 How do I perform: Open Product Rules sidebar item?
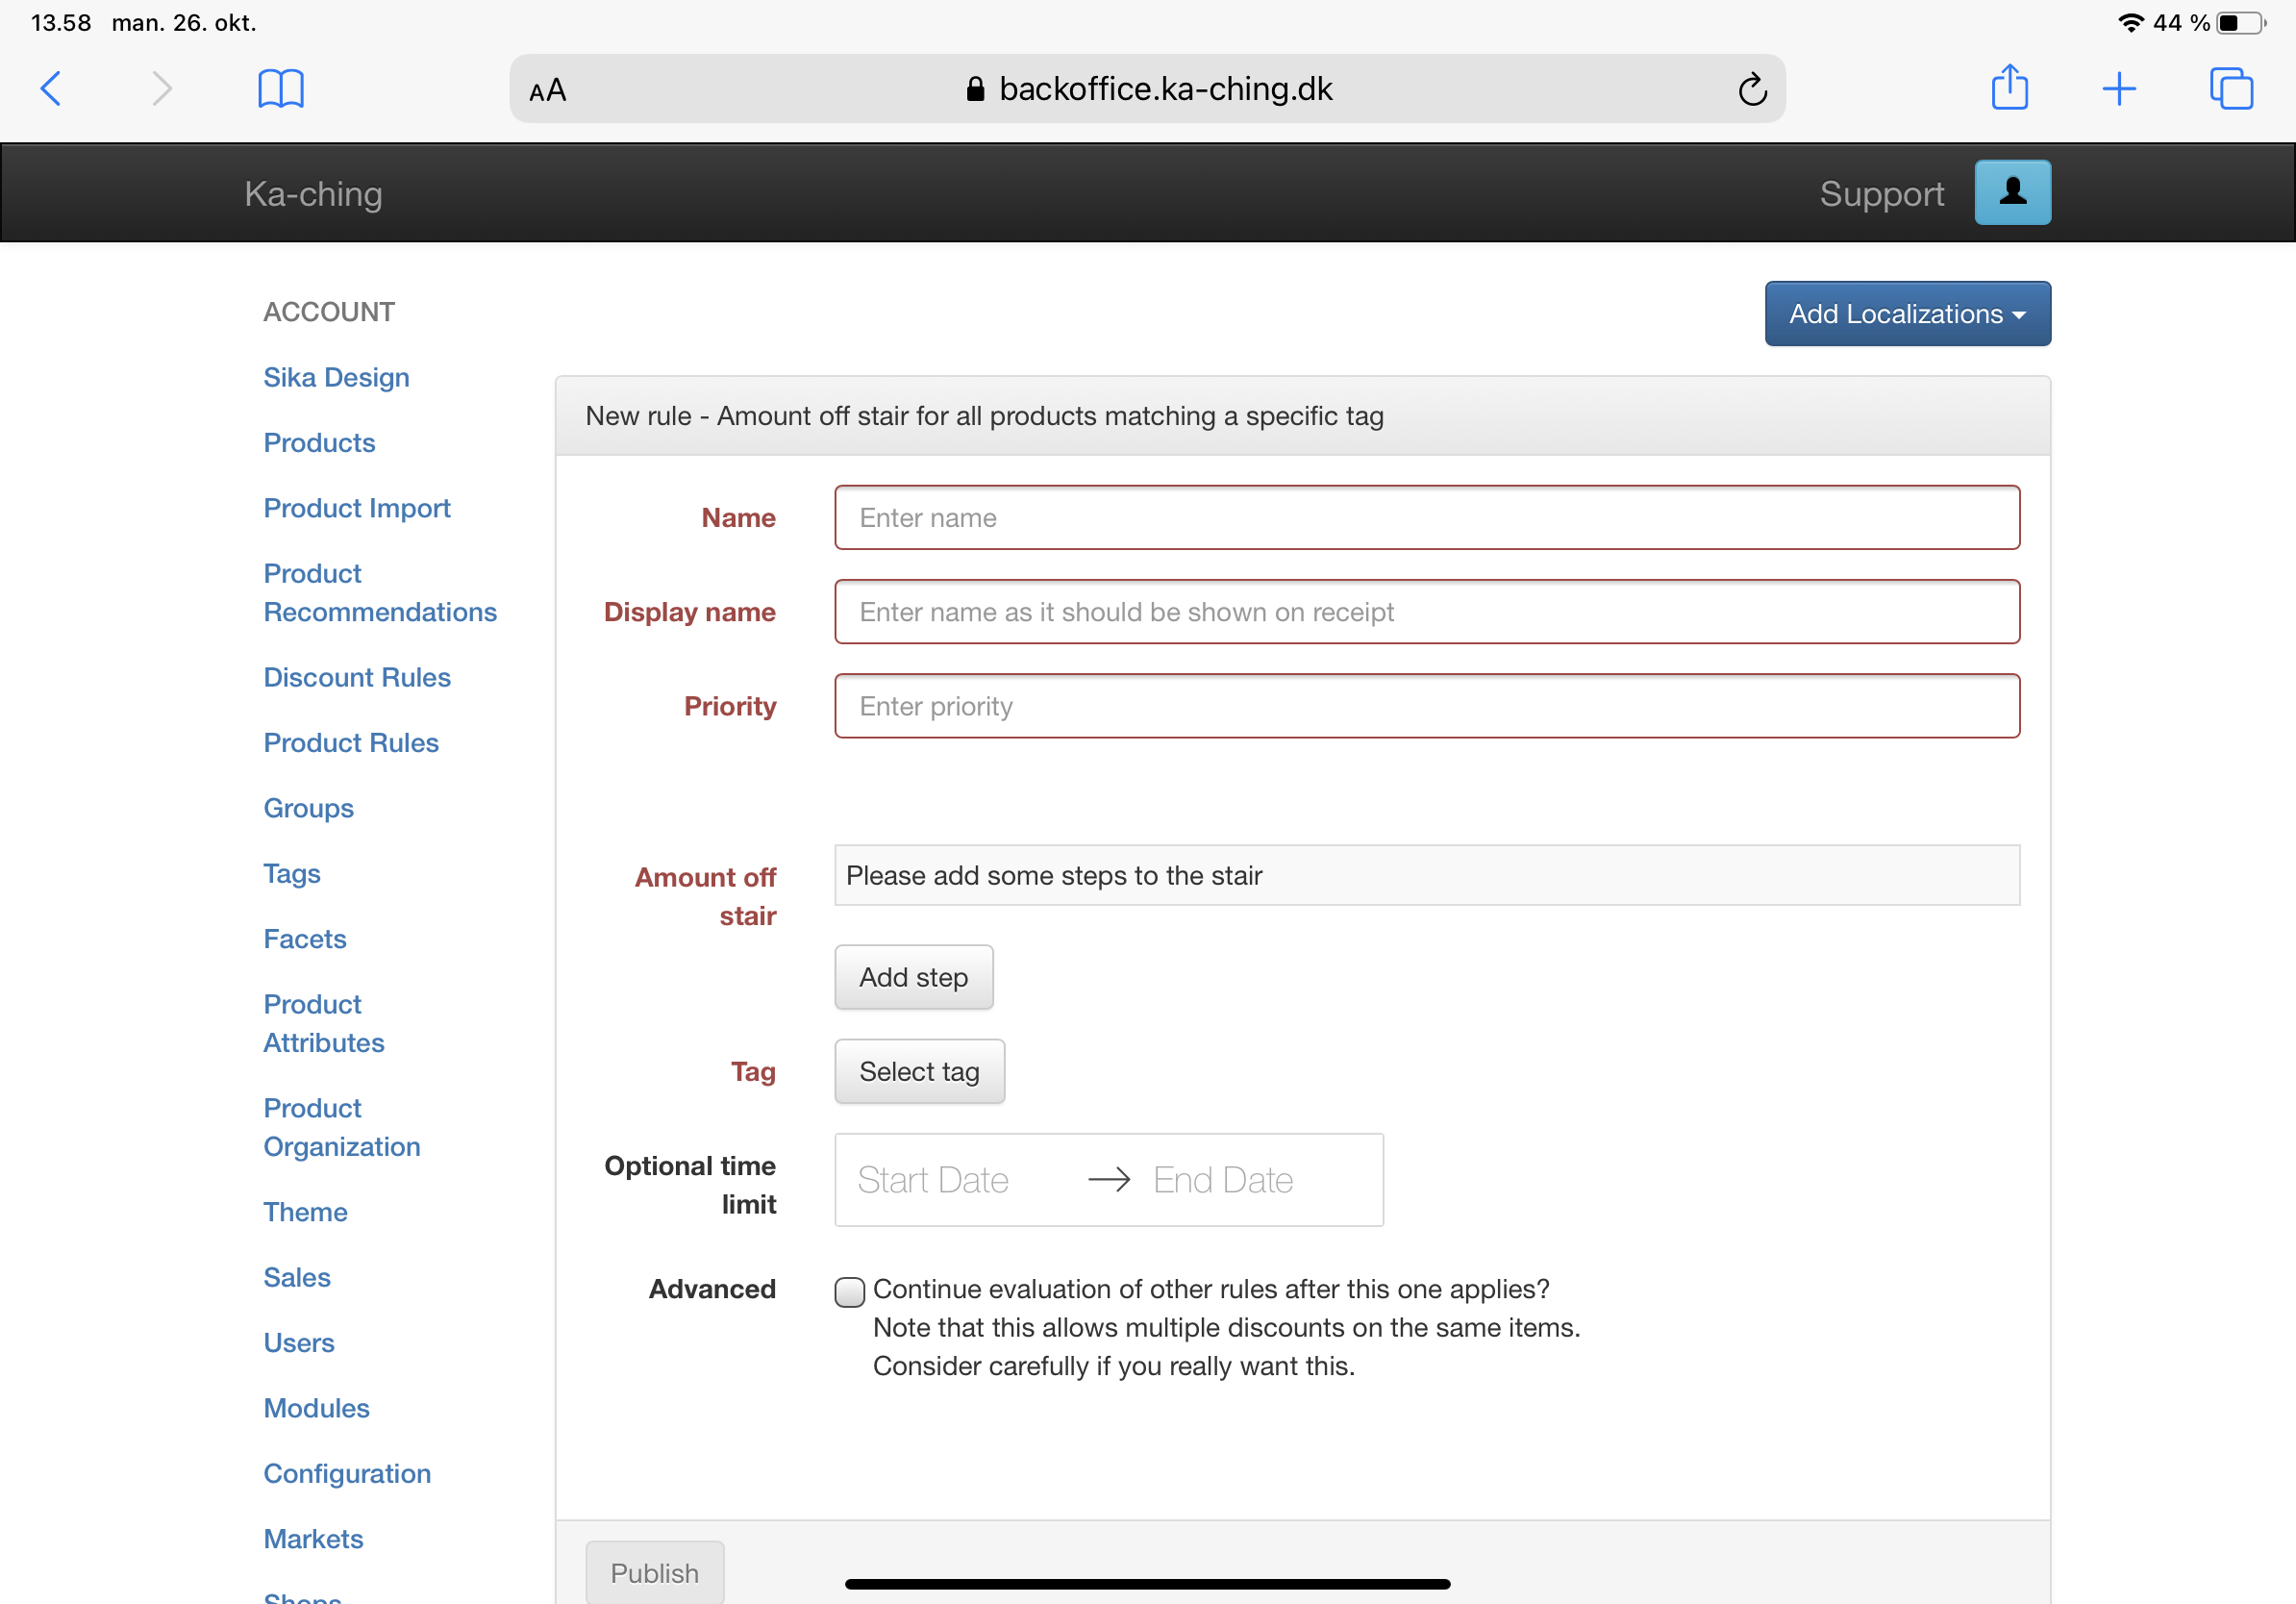(351, 742)
